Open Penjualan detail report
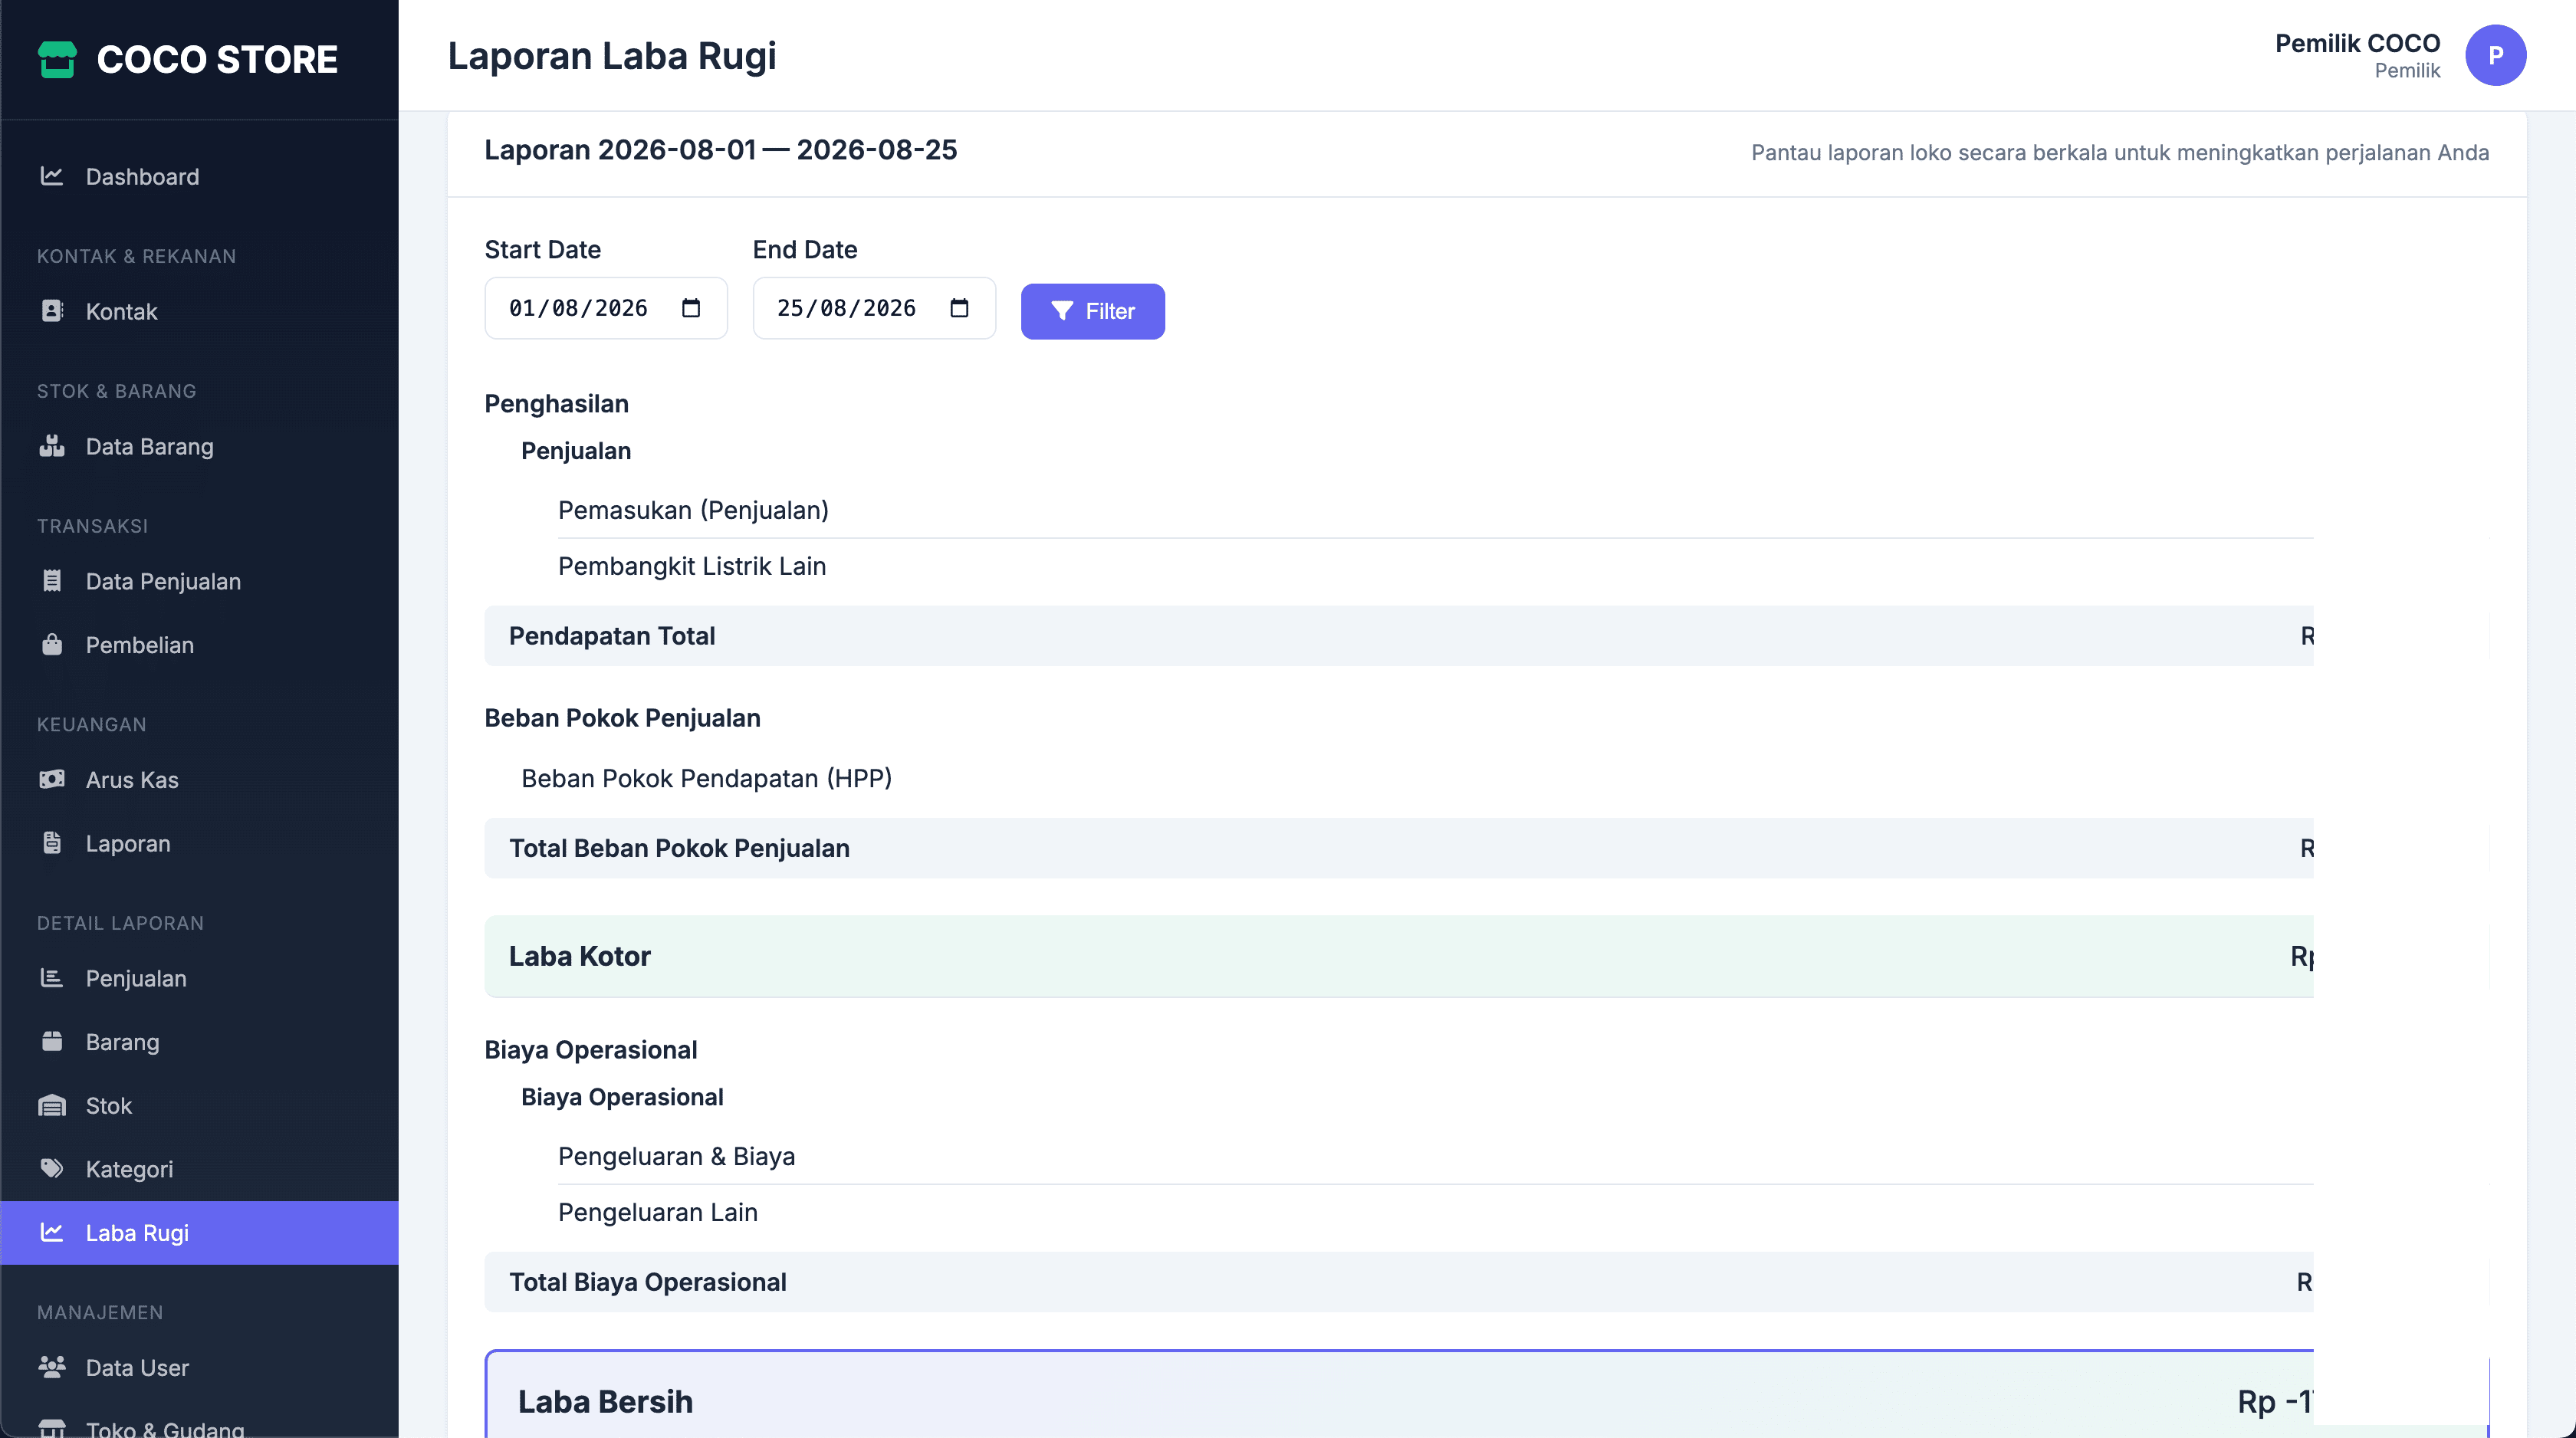2576x1438 pixels. point(200,978)
